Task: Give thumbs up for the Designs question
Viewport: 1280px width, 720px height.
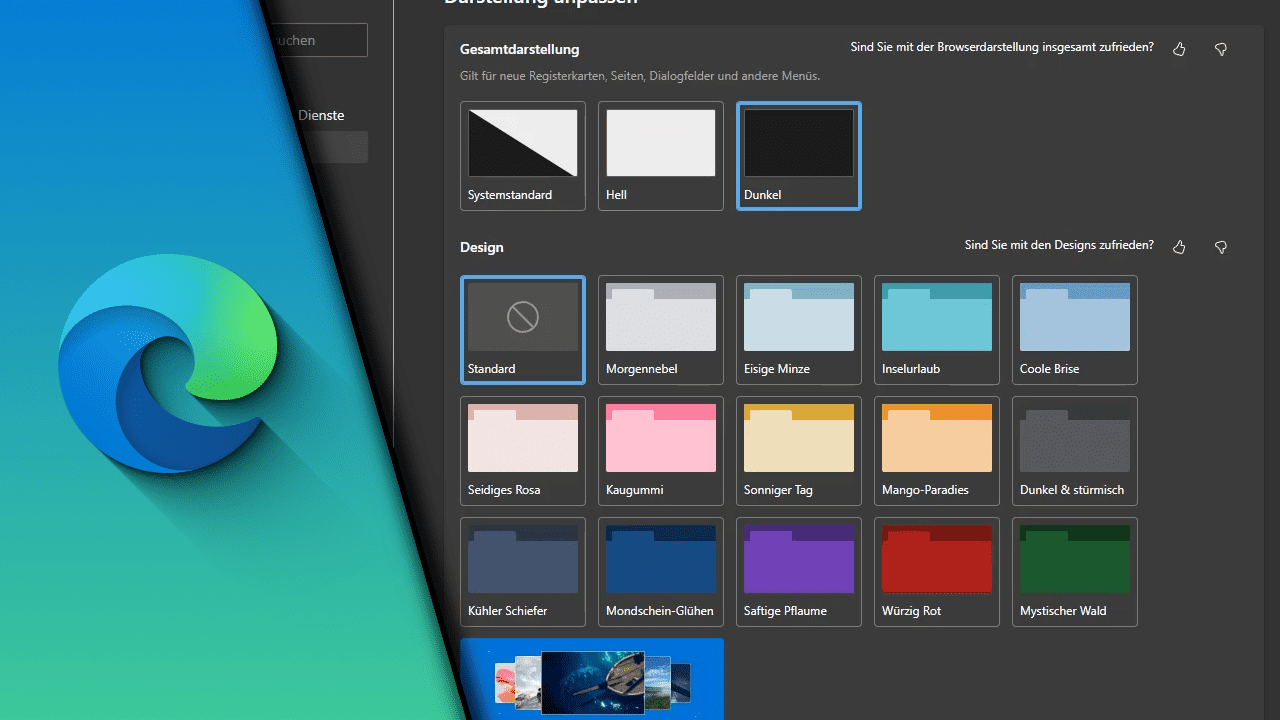Action: (x=1178, y=246)
